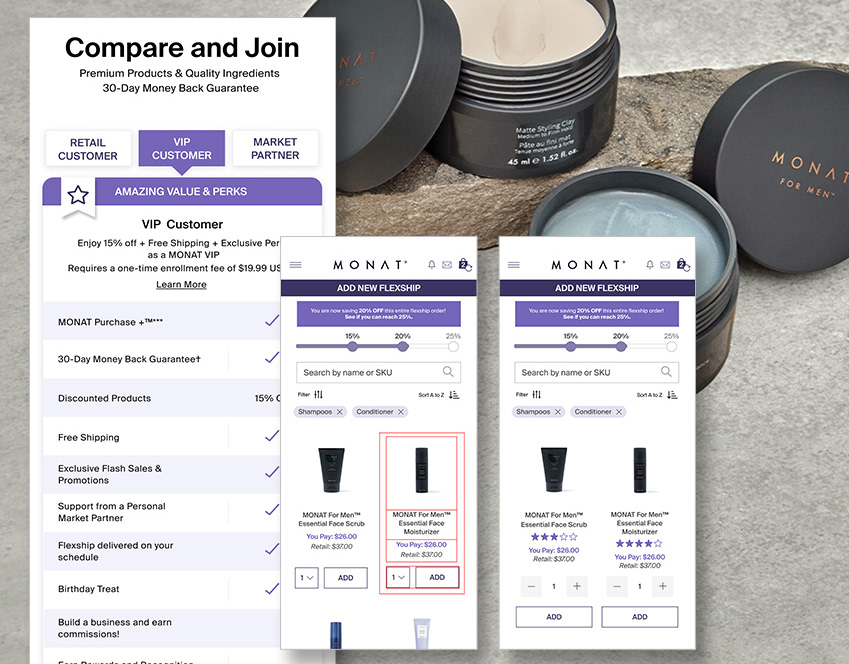
Task: Click 20% discount slider point in right phone
Action: pos(621,347)
